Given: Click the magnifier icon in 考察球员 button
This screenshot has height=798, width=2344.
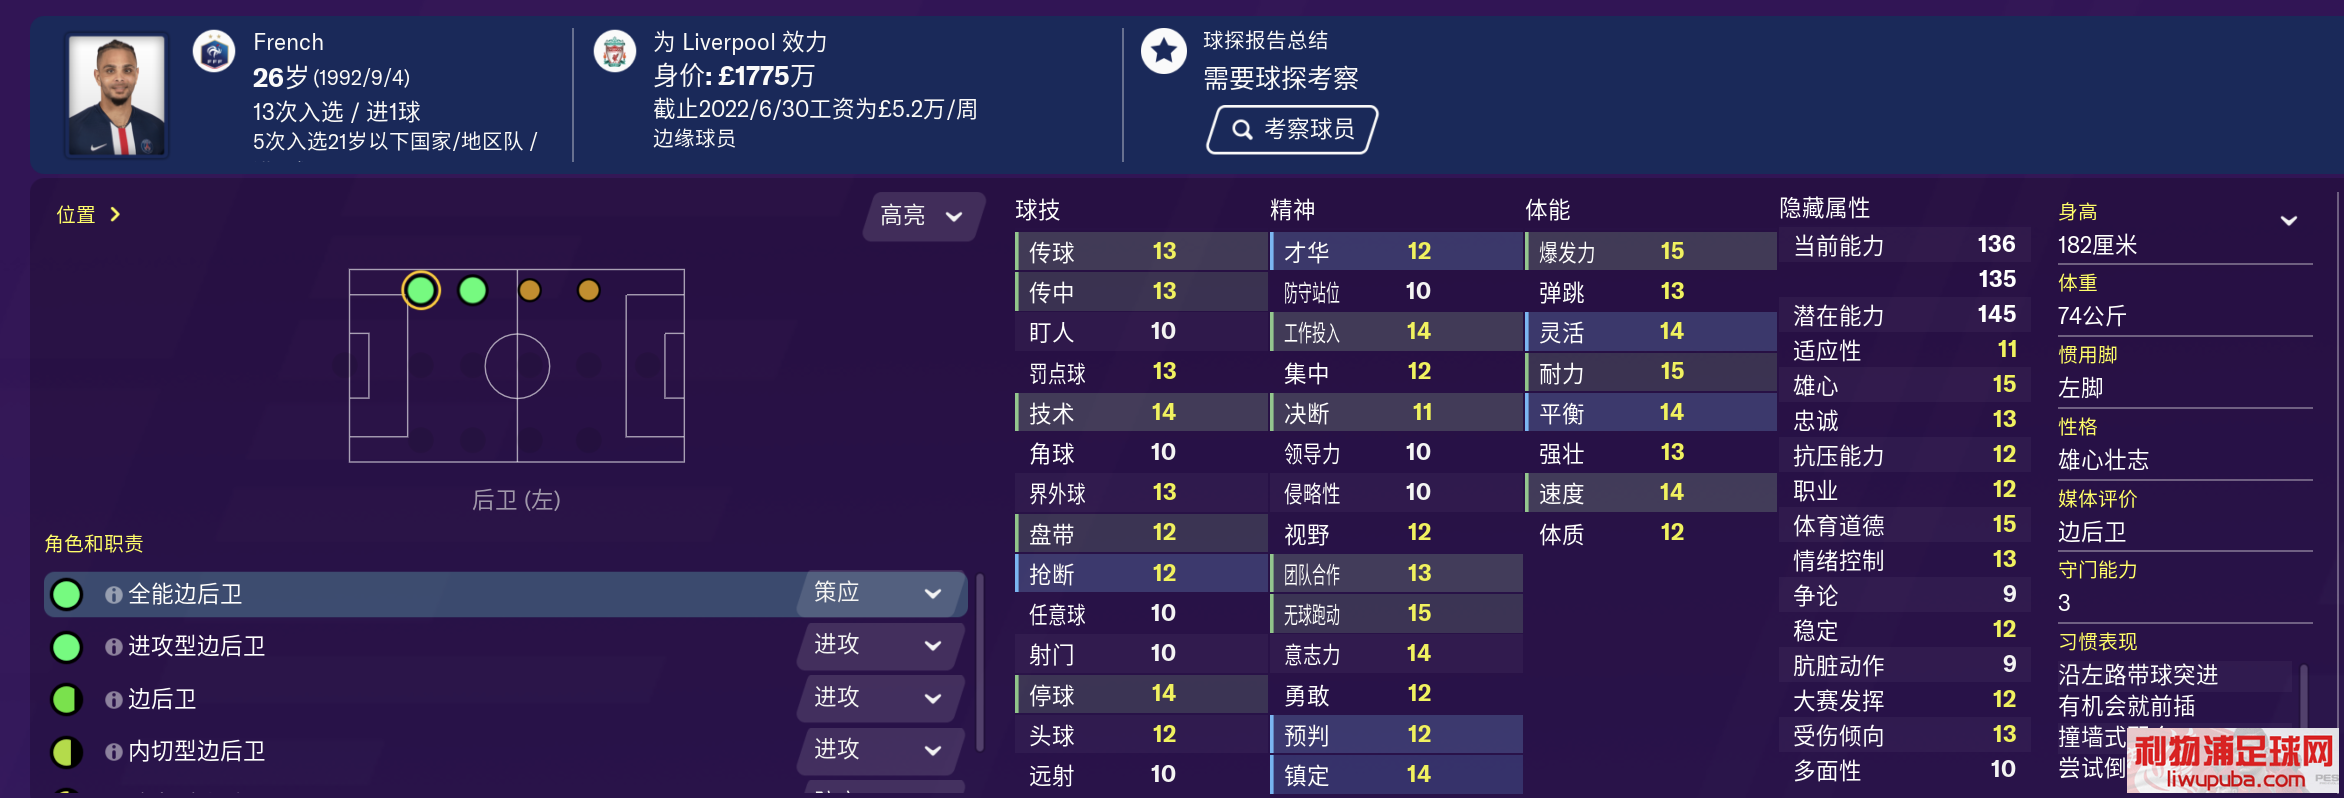Looking at the screenshot, I should 1242,130.
